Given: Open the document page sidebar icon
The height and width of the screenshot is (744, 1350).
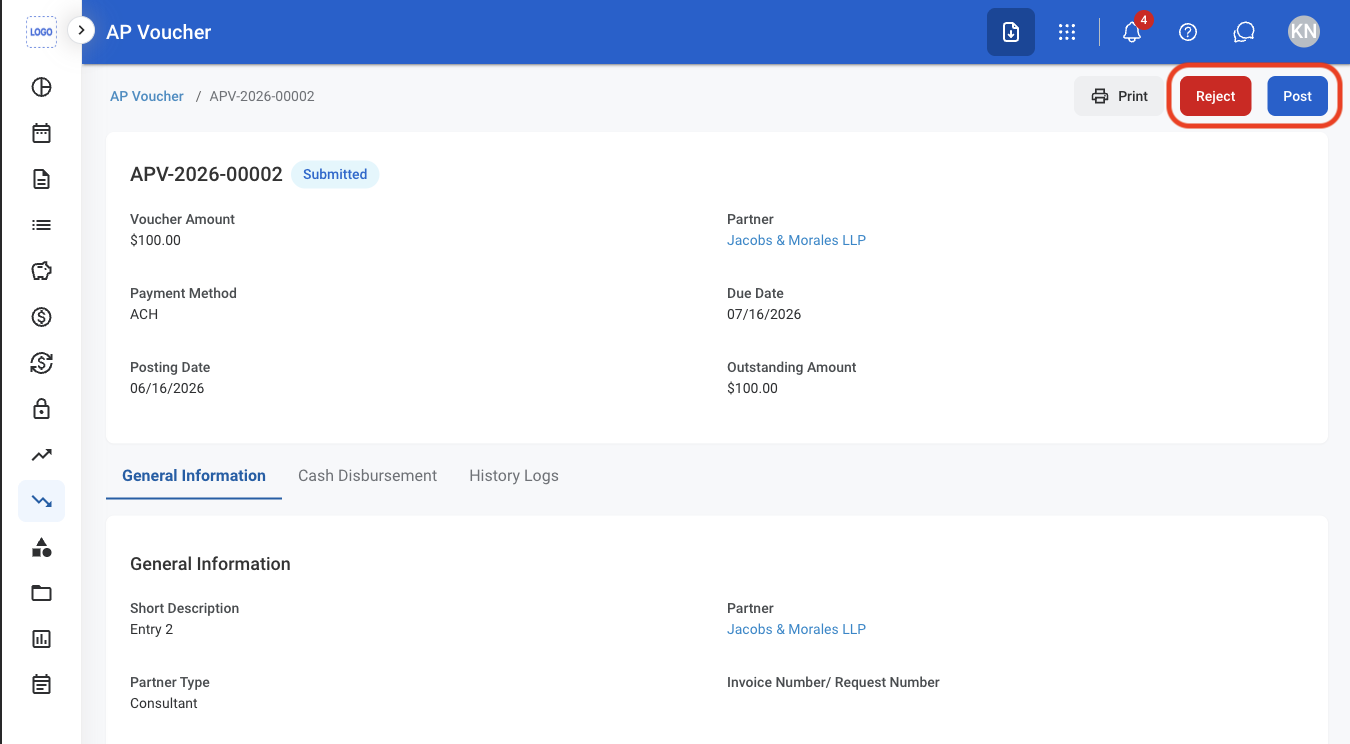Looking at the screenshot, I should (41, 179).
